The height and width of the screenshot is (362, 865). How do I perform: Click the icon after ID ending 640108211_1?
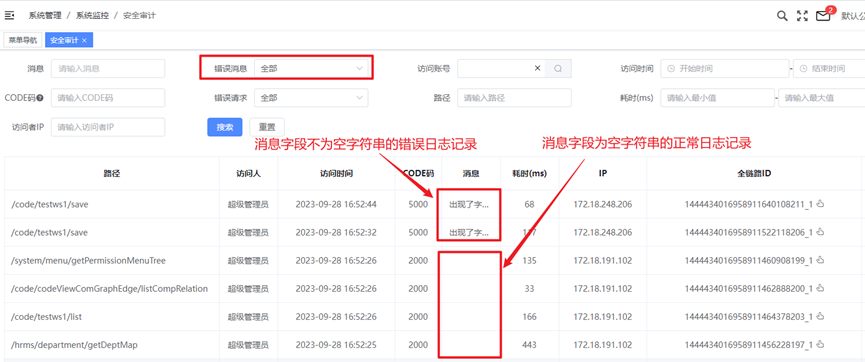[x=820, y=204]
